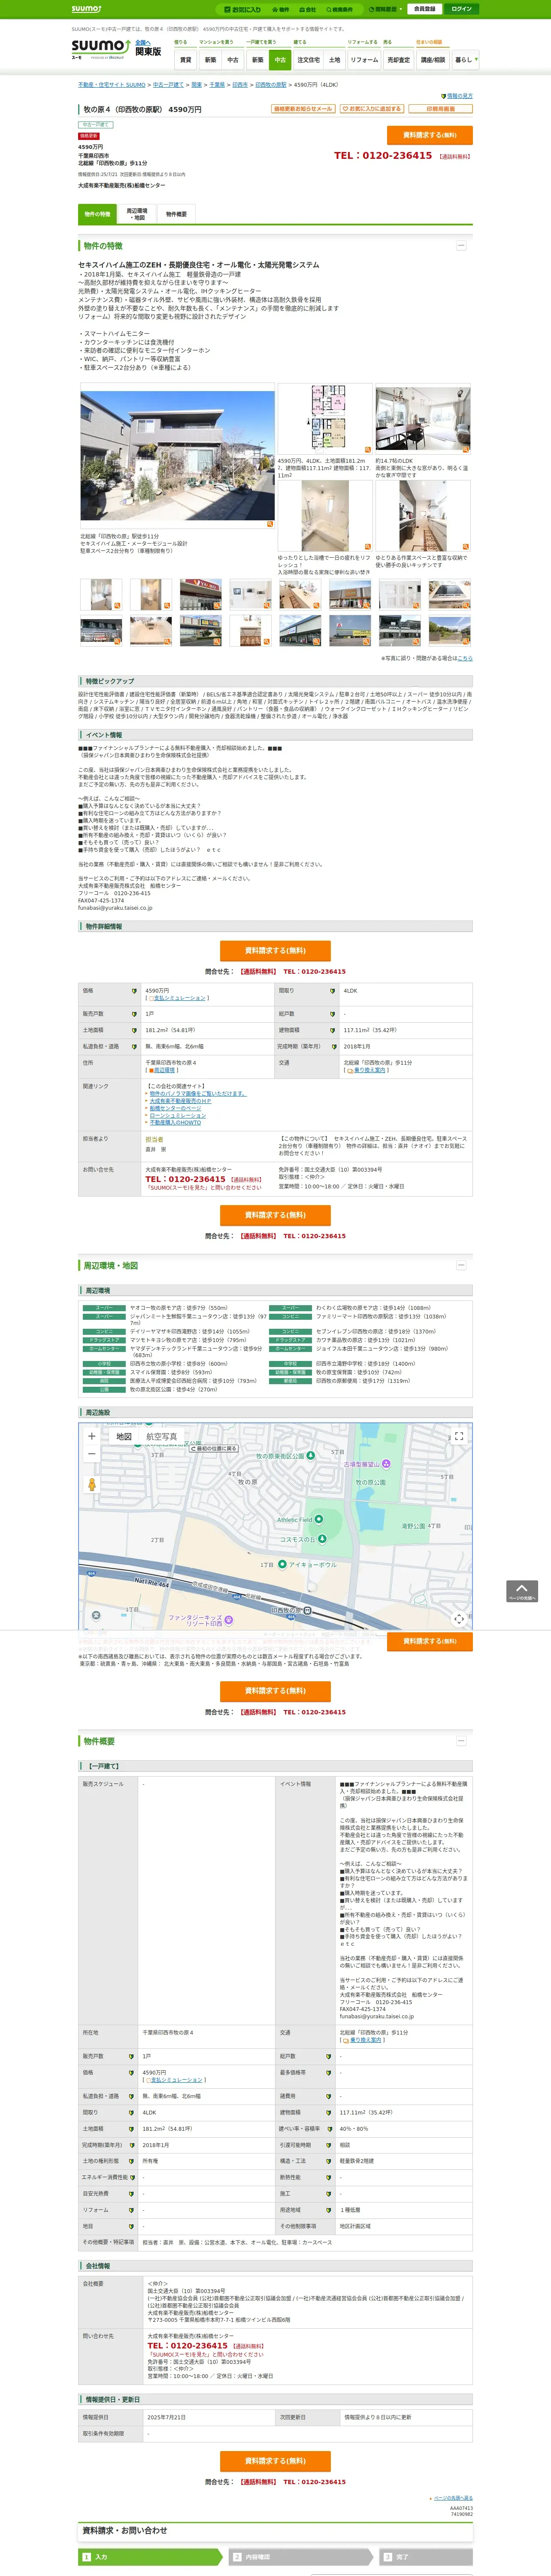This screenshot has height=2576, width=551.
Task: Collapse the 物件の特徴 section
Action: 461,245
